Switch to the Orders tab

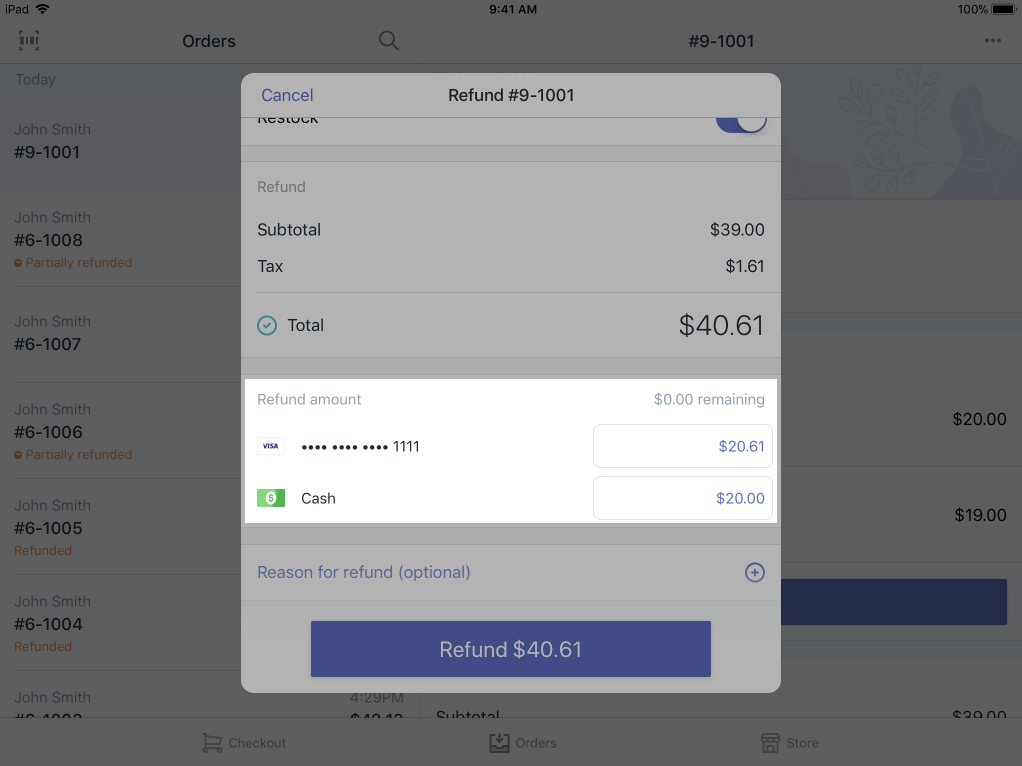tap(523, 743)
